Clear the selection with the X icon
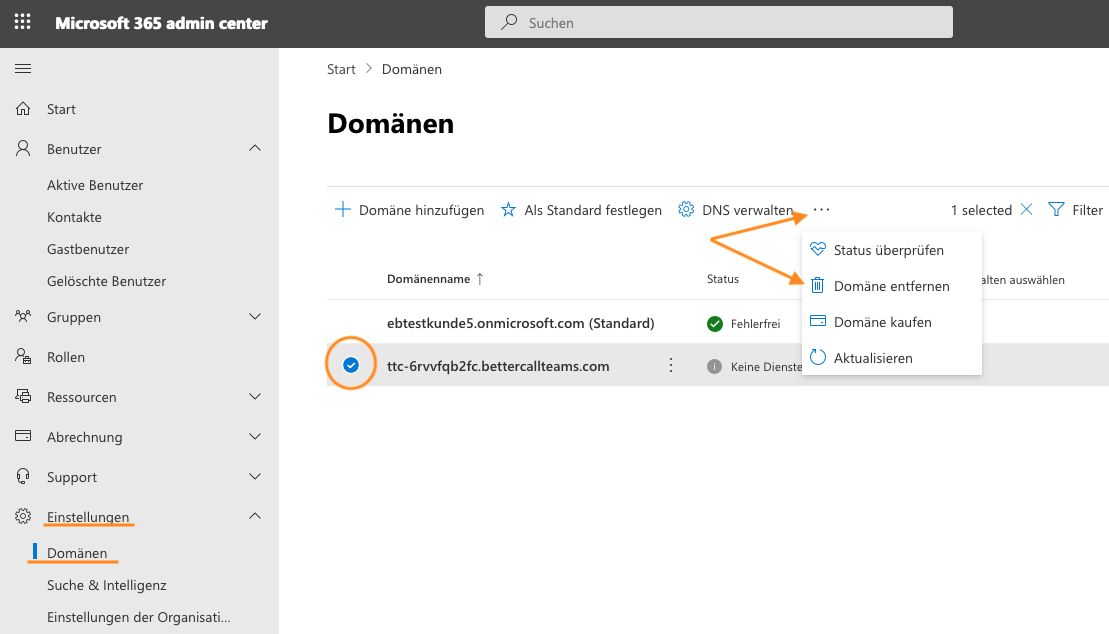The width and height of the screenshot is (1109, 634). point(1026,209)
